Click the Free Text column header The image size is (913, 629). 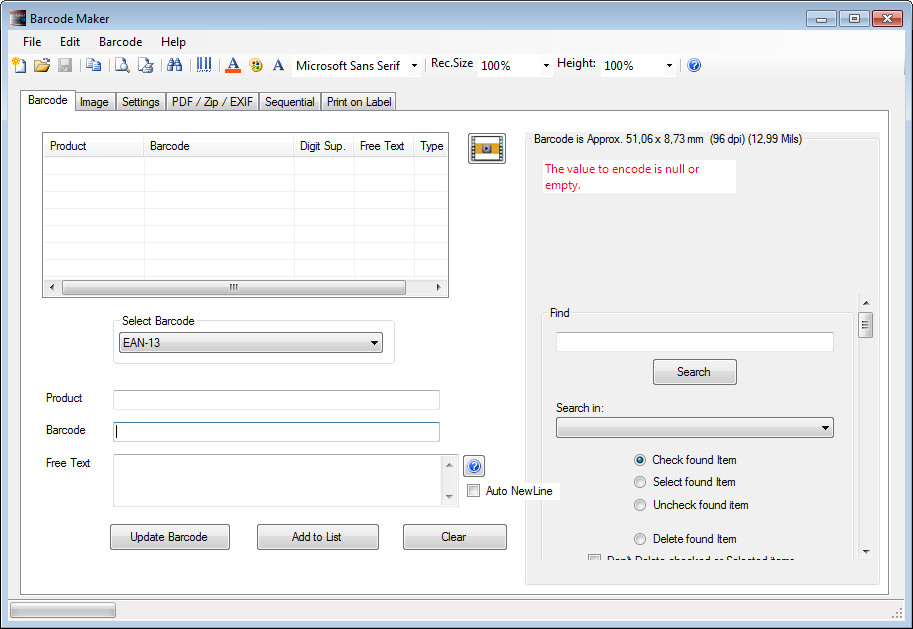tap(383, 146)
